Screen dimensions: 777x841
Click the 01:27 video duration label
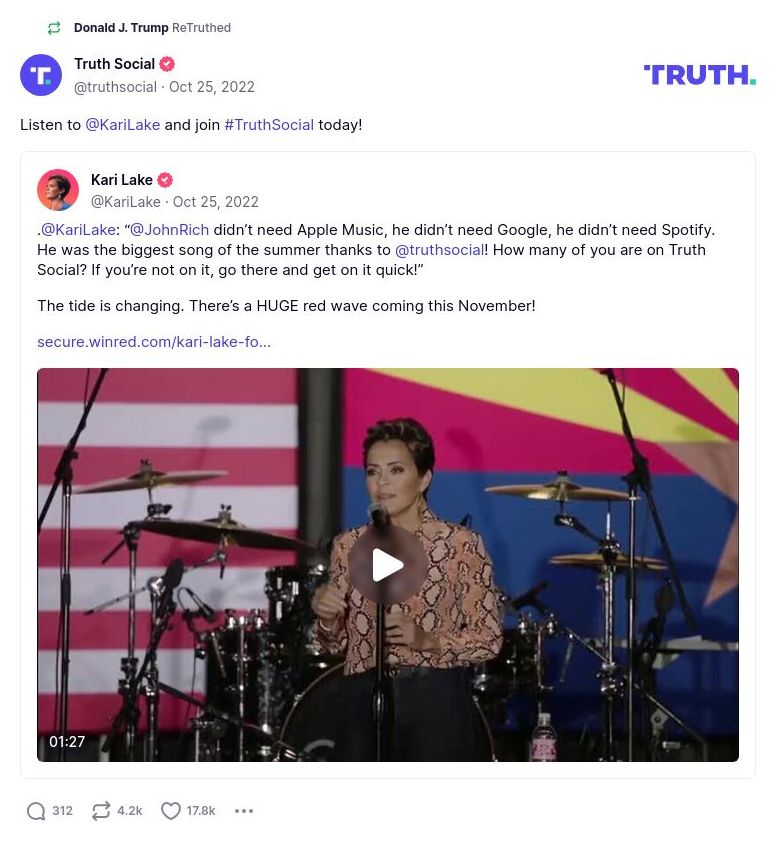(x=67, y=742)
